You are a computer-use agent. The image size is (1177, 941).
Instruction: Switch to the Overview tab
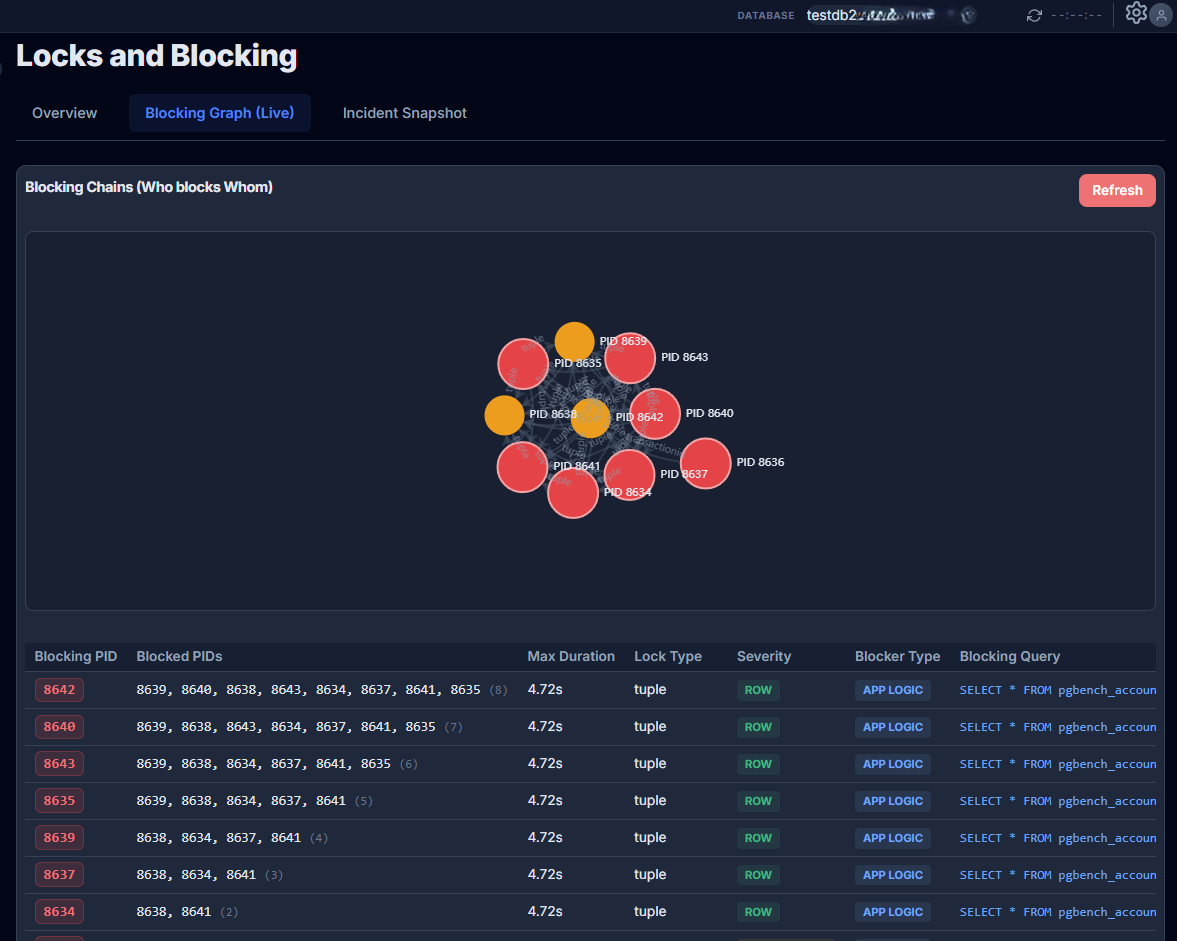[64, 113]
